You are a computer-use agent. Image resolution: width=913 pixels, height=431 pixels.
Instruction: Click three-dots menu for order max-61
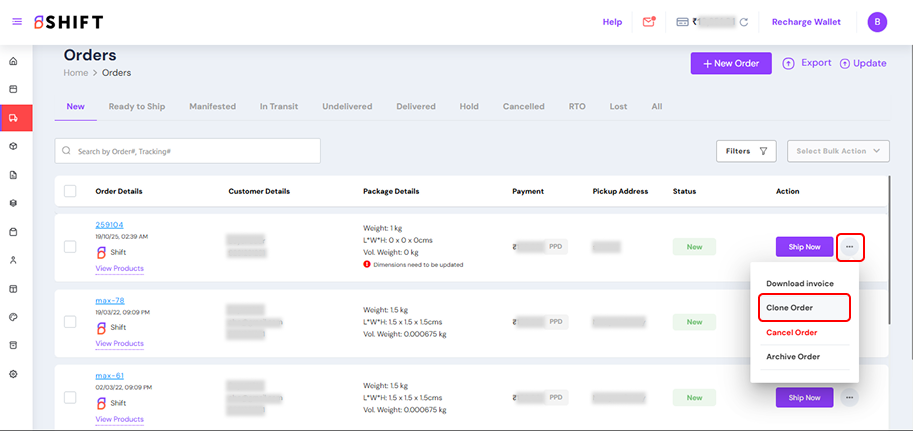[849, 397]
